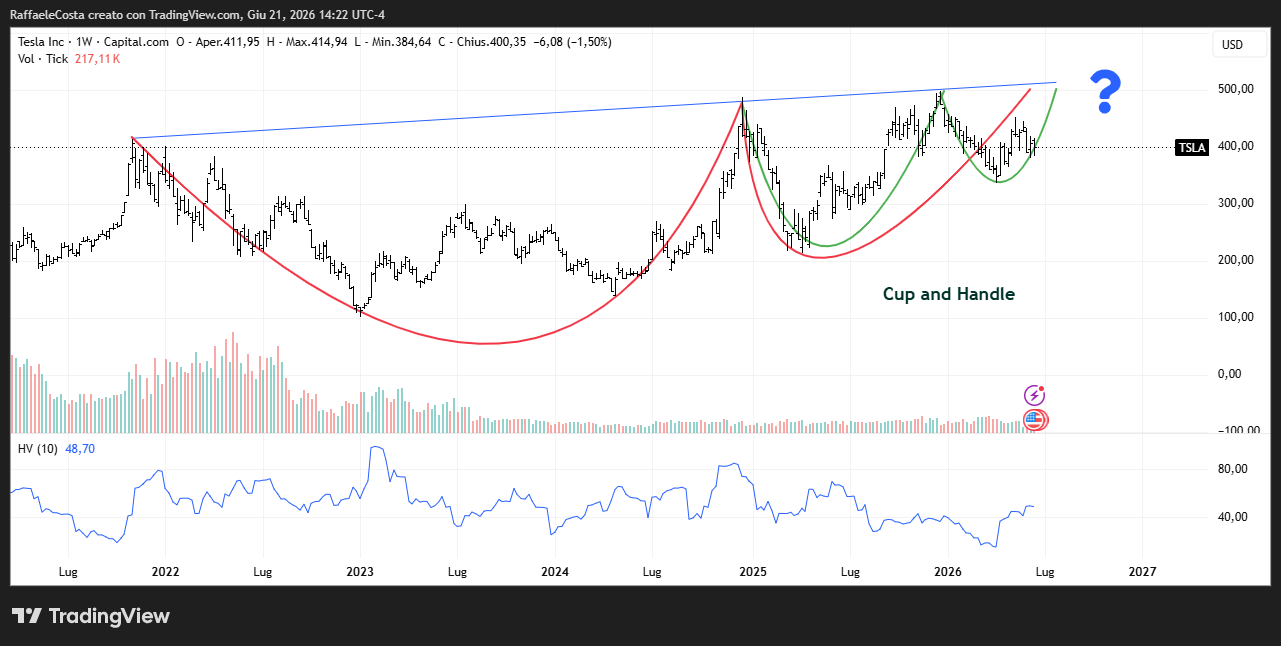Select the Cup and Handle text annotation

tap(948, 294)
